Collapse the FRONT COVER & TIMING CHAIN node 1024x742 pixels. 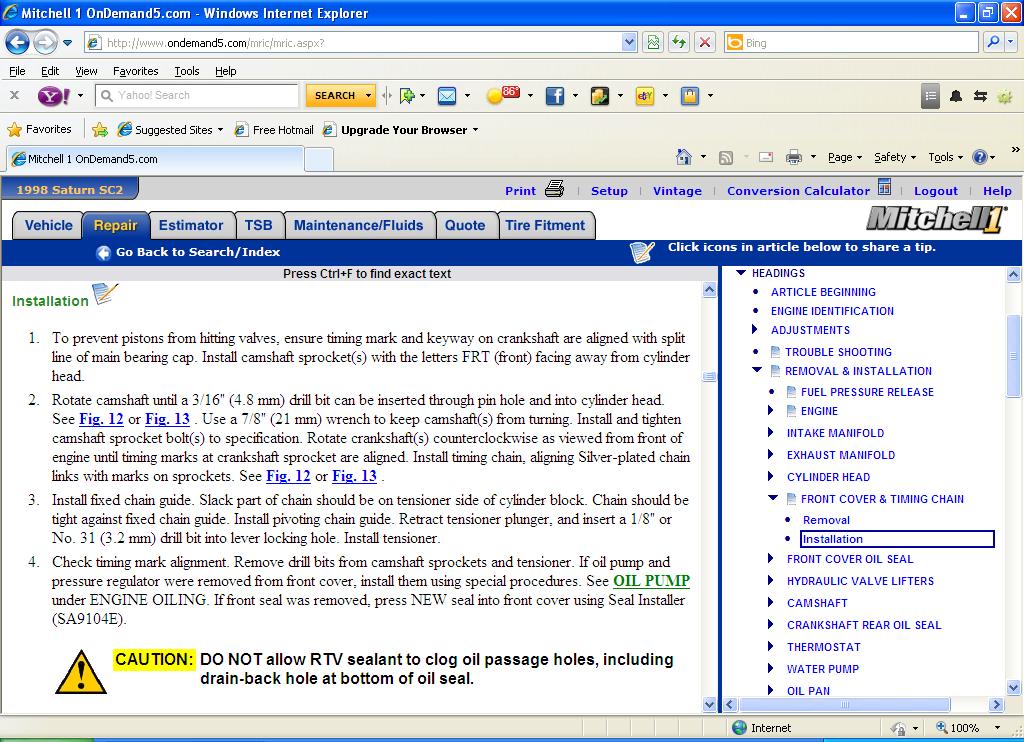[x=773, y=498]
